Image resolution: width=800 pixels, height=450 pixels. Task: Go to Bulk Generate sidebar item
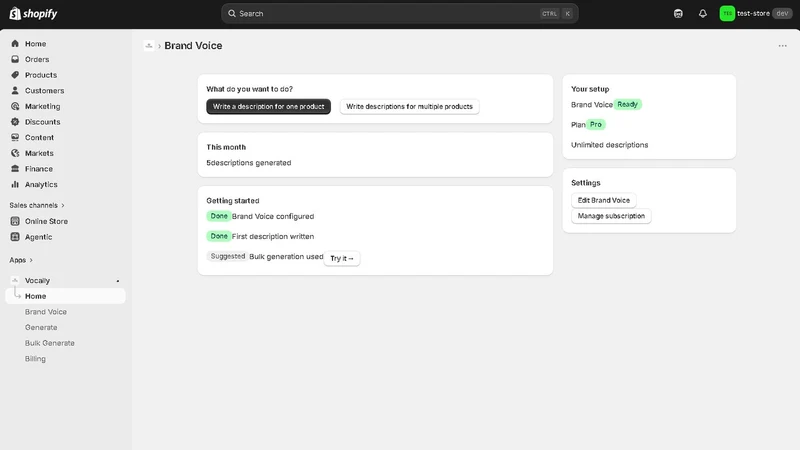click(x=49, y=343)
